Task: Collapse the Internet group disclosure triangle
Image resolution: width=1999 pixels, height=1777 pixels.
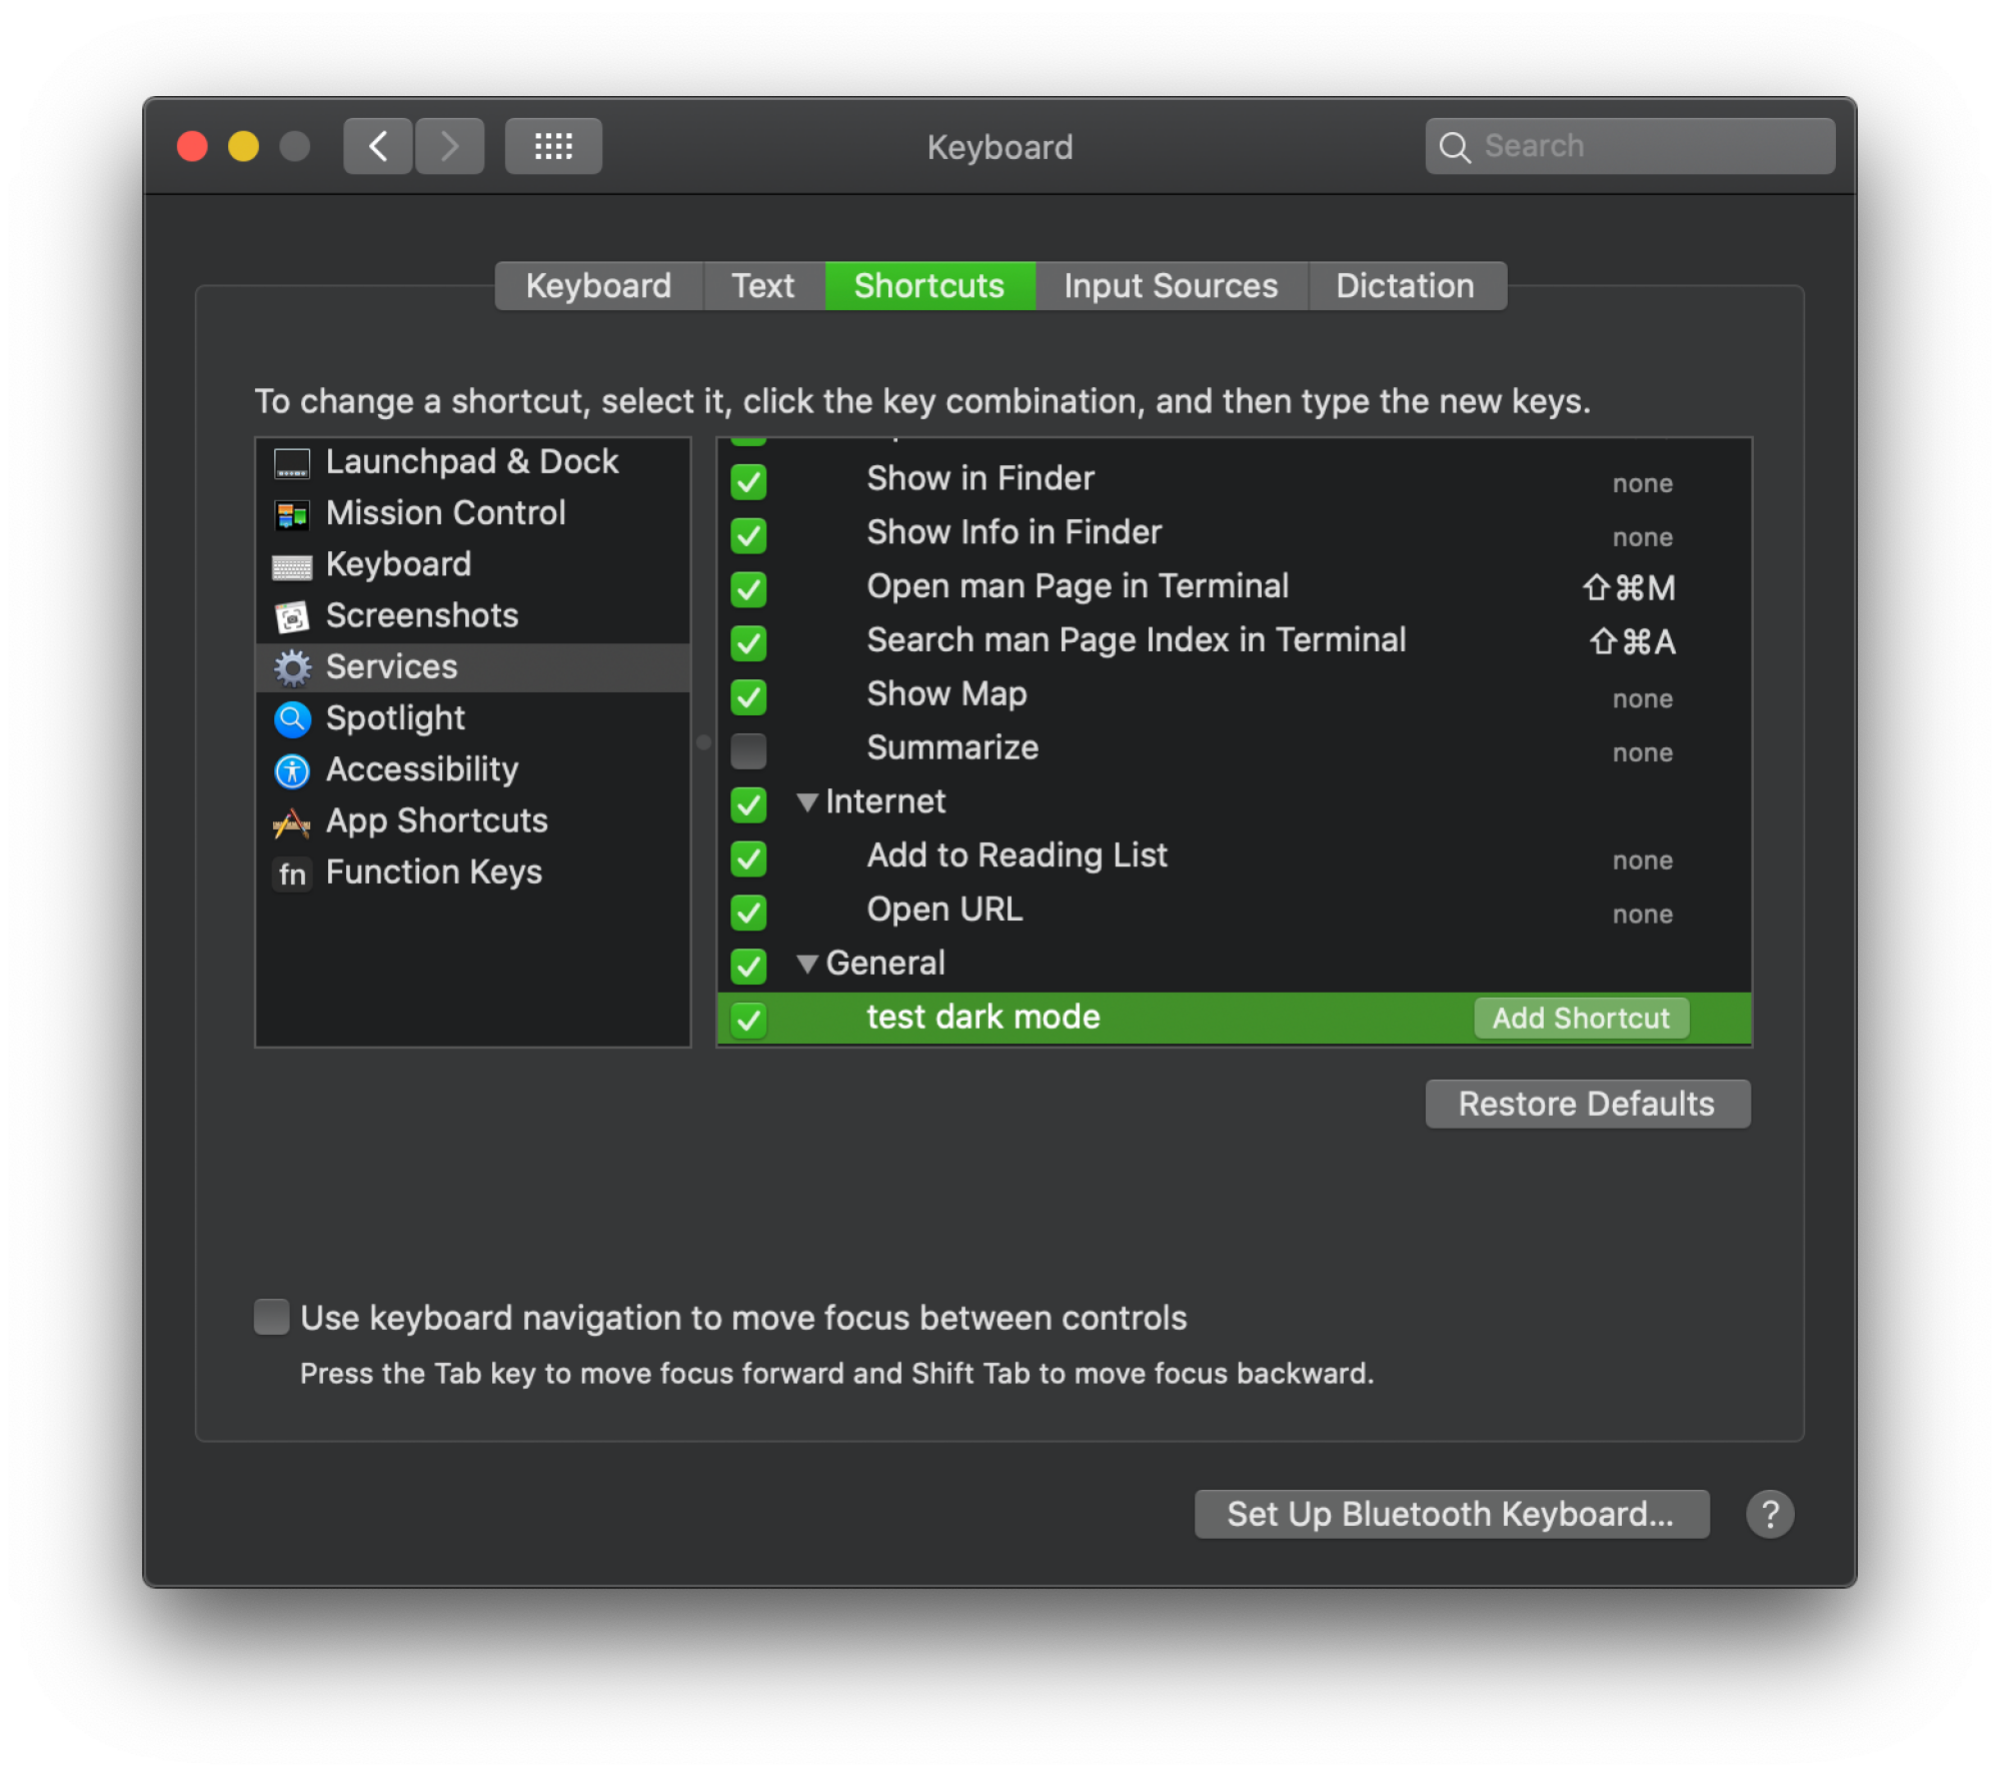Action: point(807,802)
